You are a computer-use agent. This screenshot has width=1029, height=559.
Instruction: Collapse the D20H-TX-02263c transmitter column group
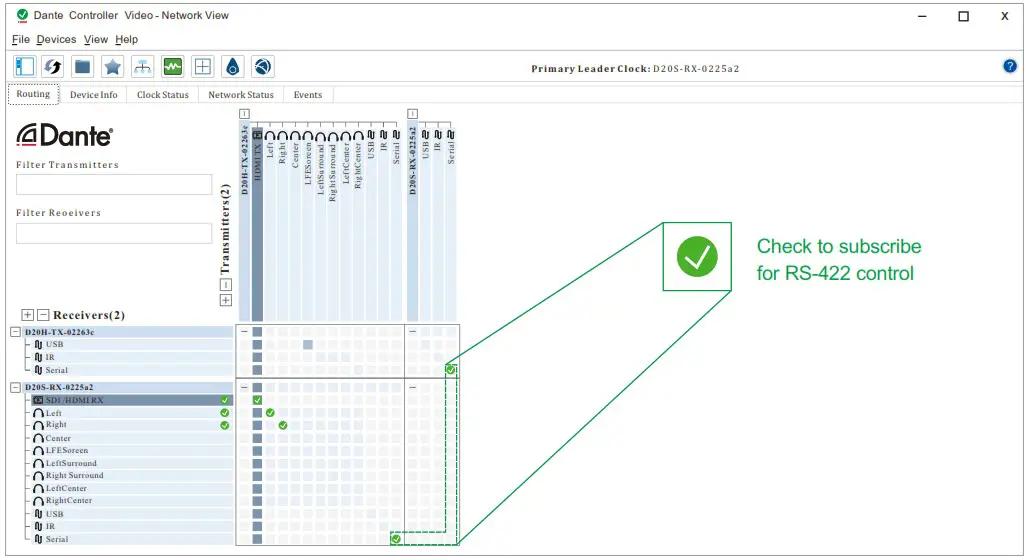[x=245, y=114]
